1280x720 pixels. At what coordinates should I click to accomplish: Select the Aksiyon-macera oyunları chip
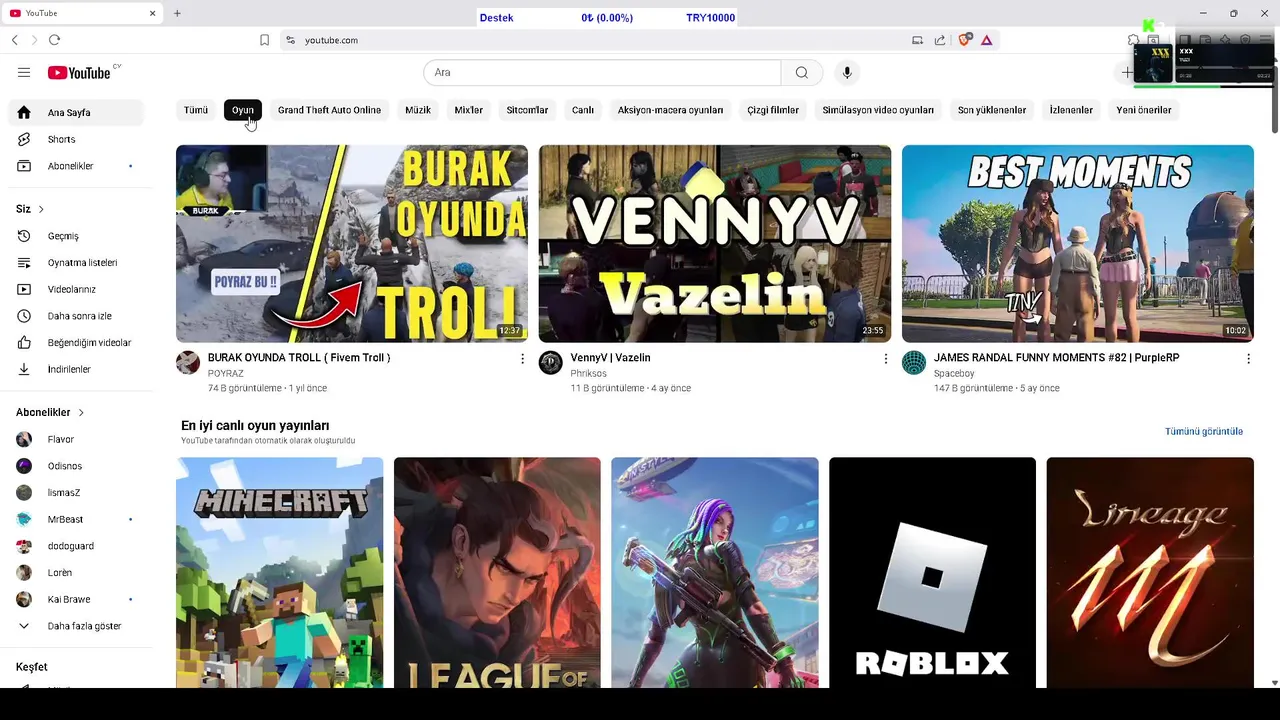(670, 110)
